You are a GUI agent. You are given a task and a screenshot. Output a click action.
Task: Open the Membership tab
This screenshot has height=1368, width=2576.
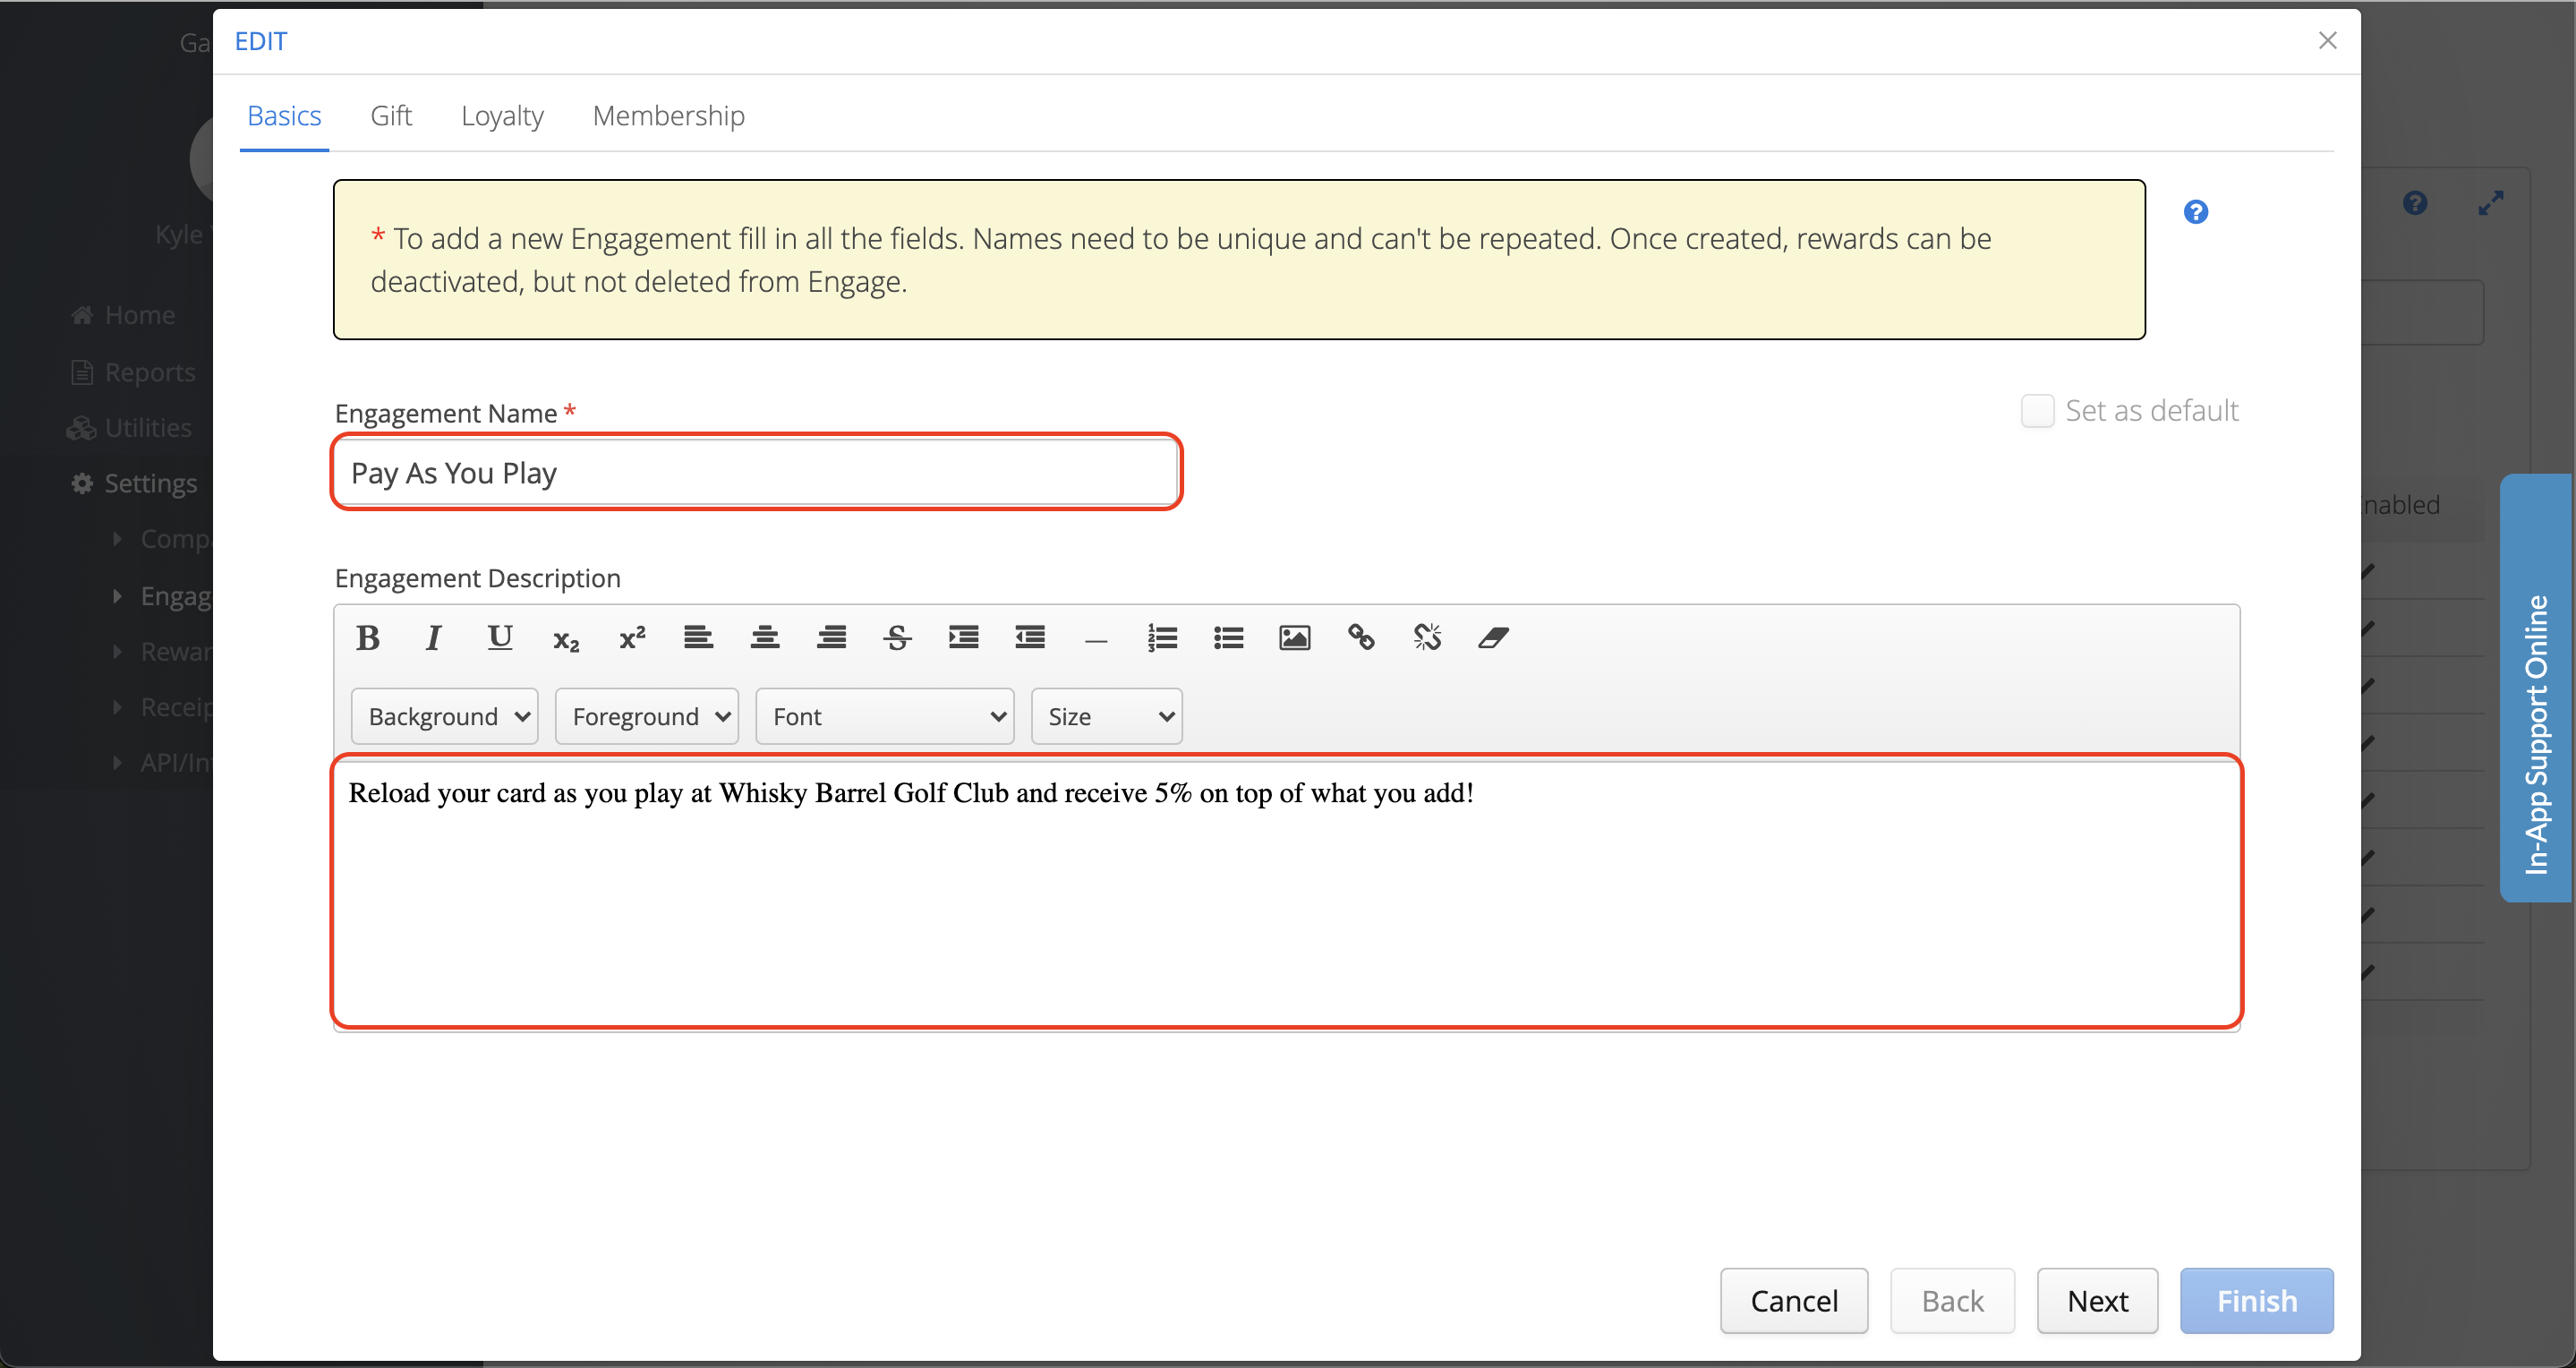pyautogui.click(x=668, y=116)
